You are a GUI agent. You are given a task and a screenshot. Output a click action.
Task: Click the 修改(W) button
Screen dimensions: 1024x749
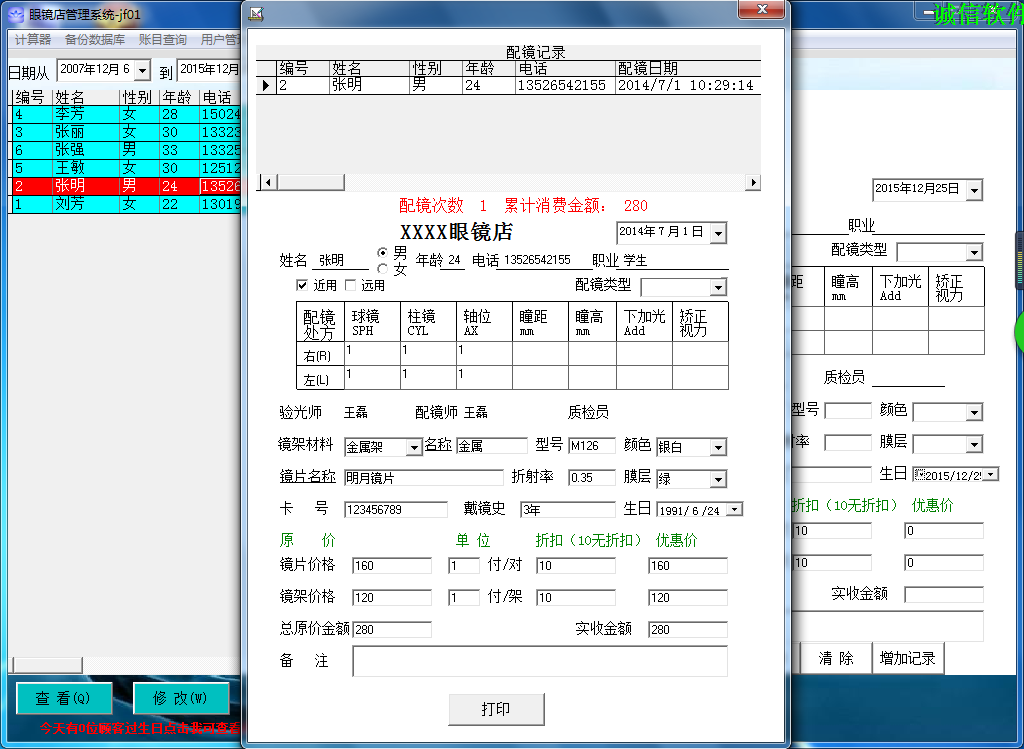point(181,698)
